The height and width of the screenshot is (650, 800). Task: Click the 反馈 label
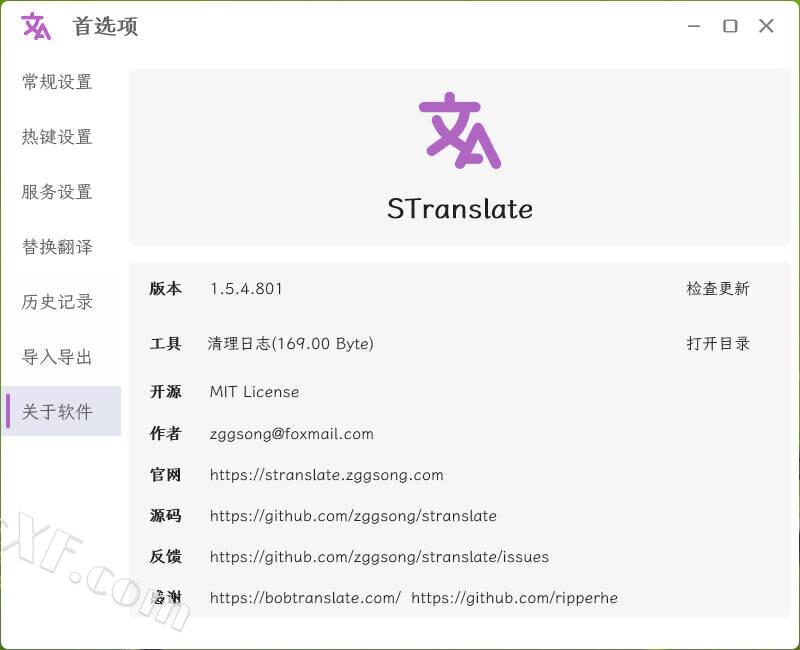coord(165,557)
